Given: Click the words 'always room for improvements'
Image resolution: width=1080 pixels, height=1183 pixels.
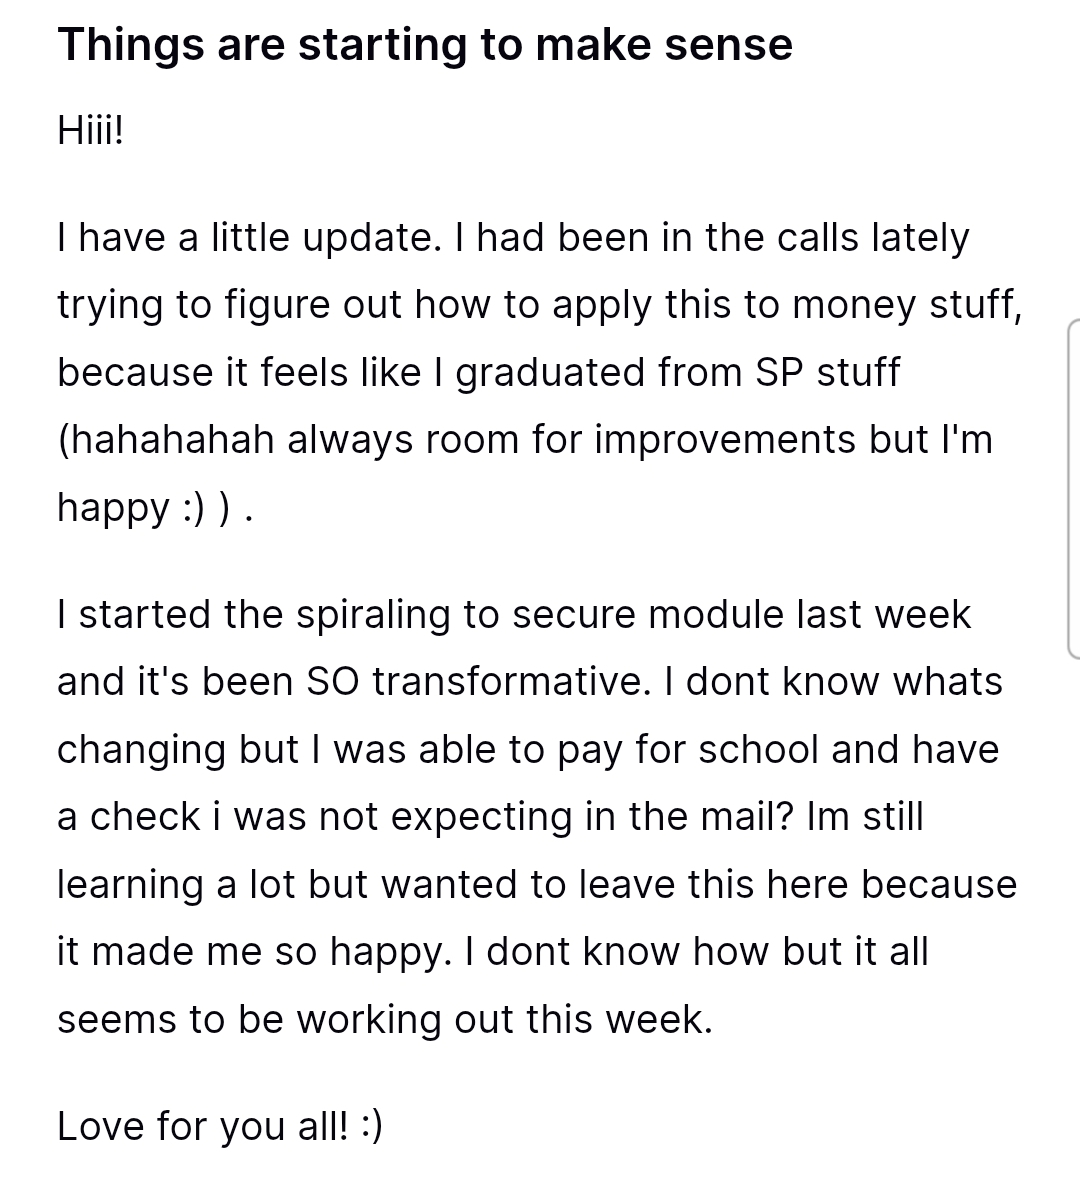Looking at the screenshot, I should point(571,439).
